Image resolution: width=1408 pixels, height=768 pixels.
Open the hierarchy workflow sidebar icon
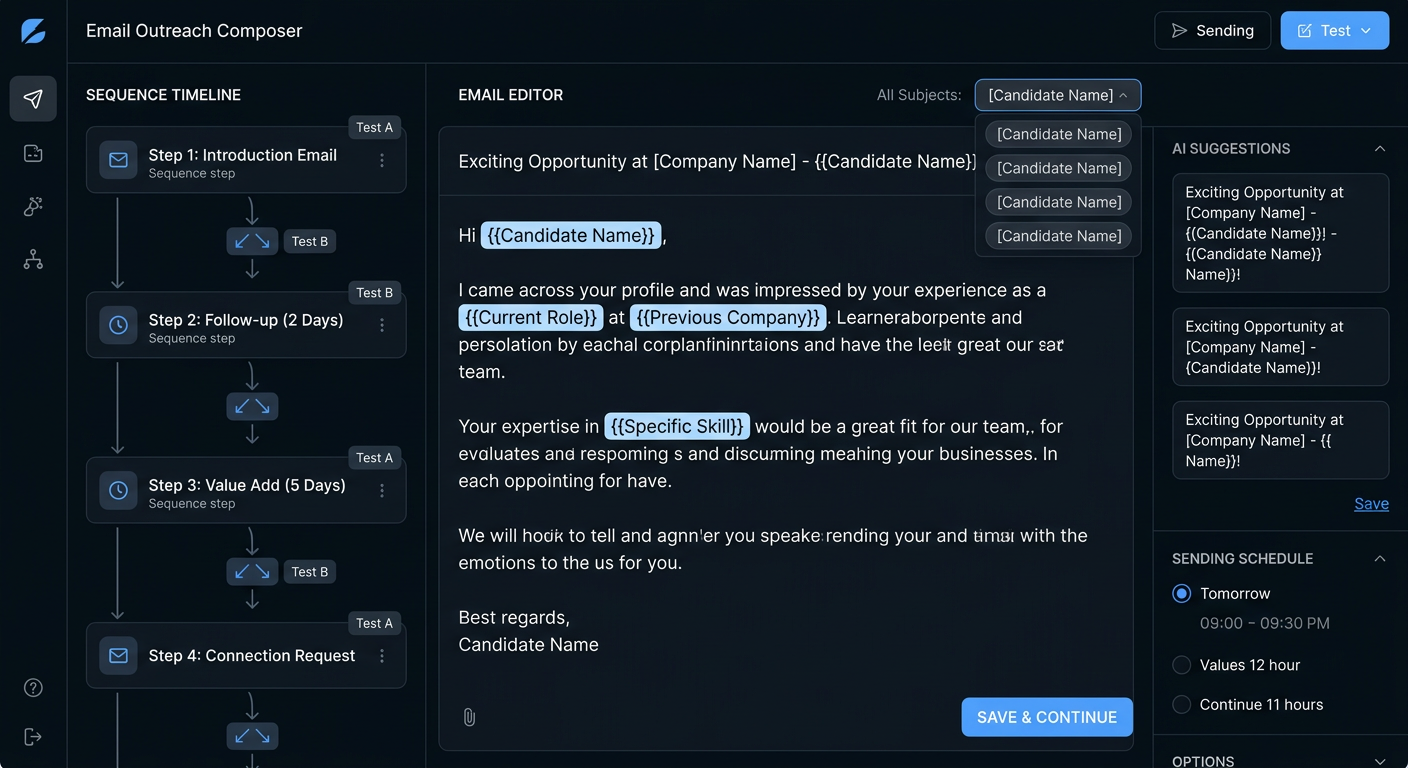click(x=33, y=260)
